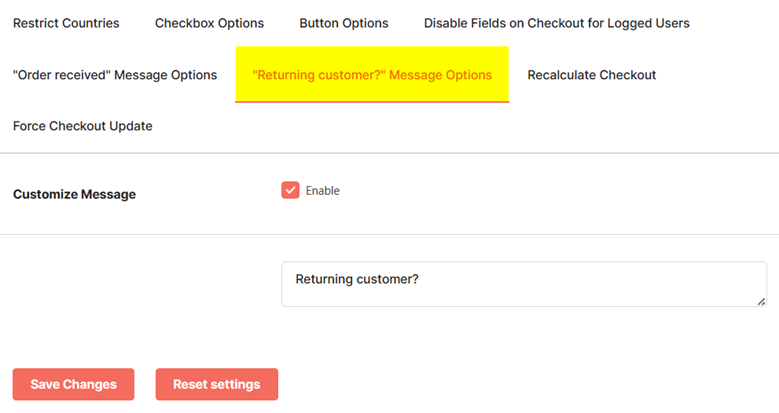This screenshot has width=779, height=413.
Task: Select "Order received" Message Options tab
Action: point(115,75)
